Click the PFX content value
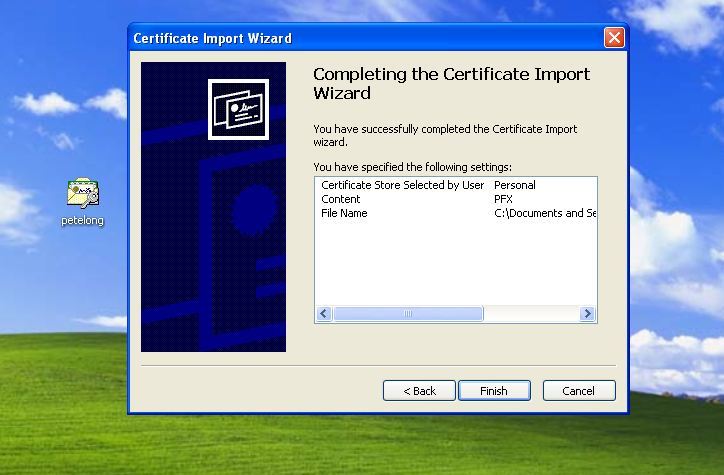The height and width of the screenshot is (475, 724). (503, 199)
